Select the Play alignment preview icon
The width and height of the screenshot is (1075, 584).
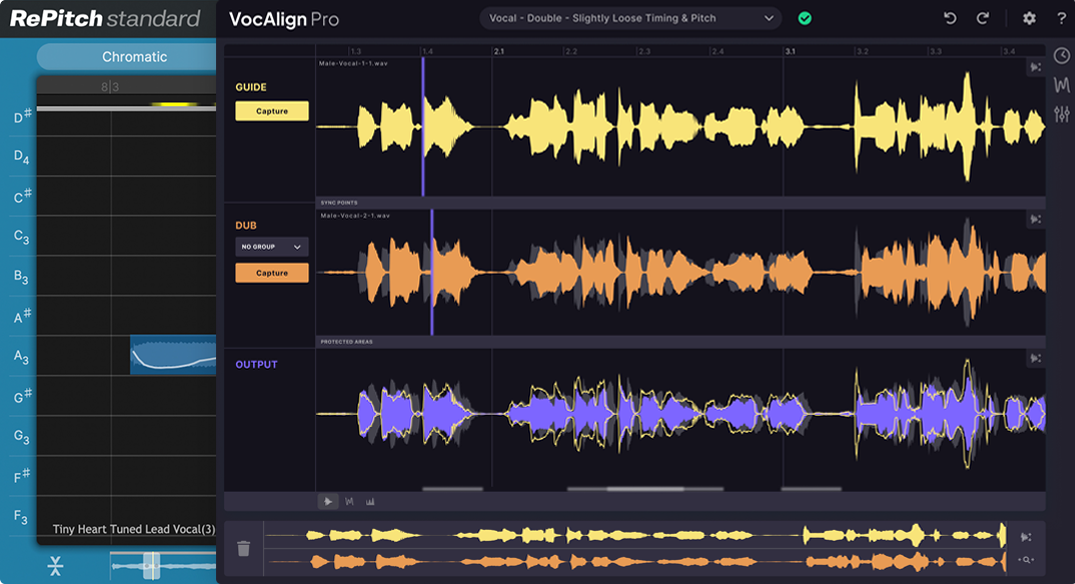point(328,501)
